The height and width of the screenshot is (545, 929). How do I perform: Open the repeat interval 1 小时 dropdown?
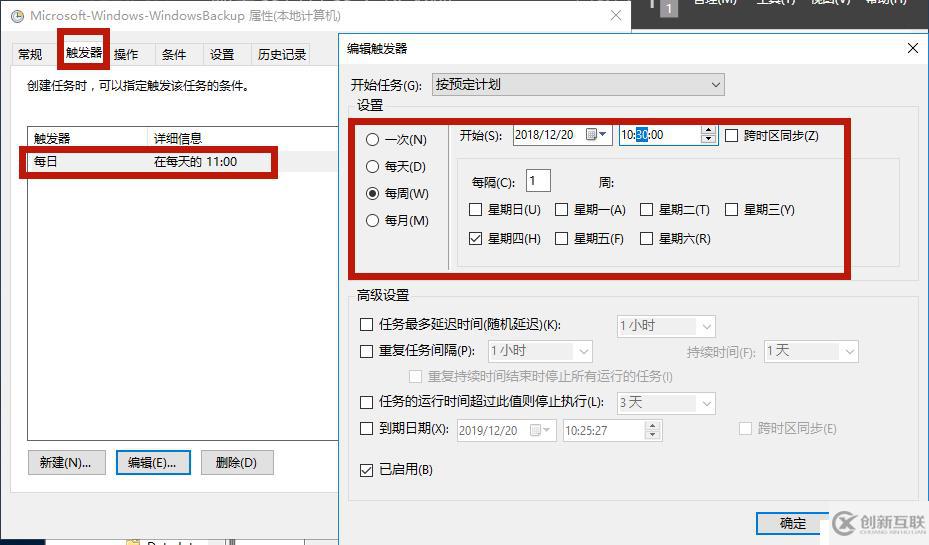point(540,351)
